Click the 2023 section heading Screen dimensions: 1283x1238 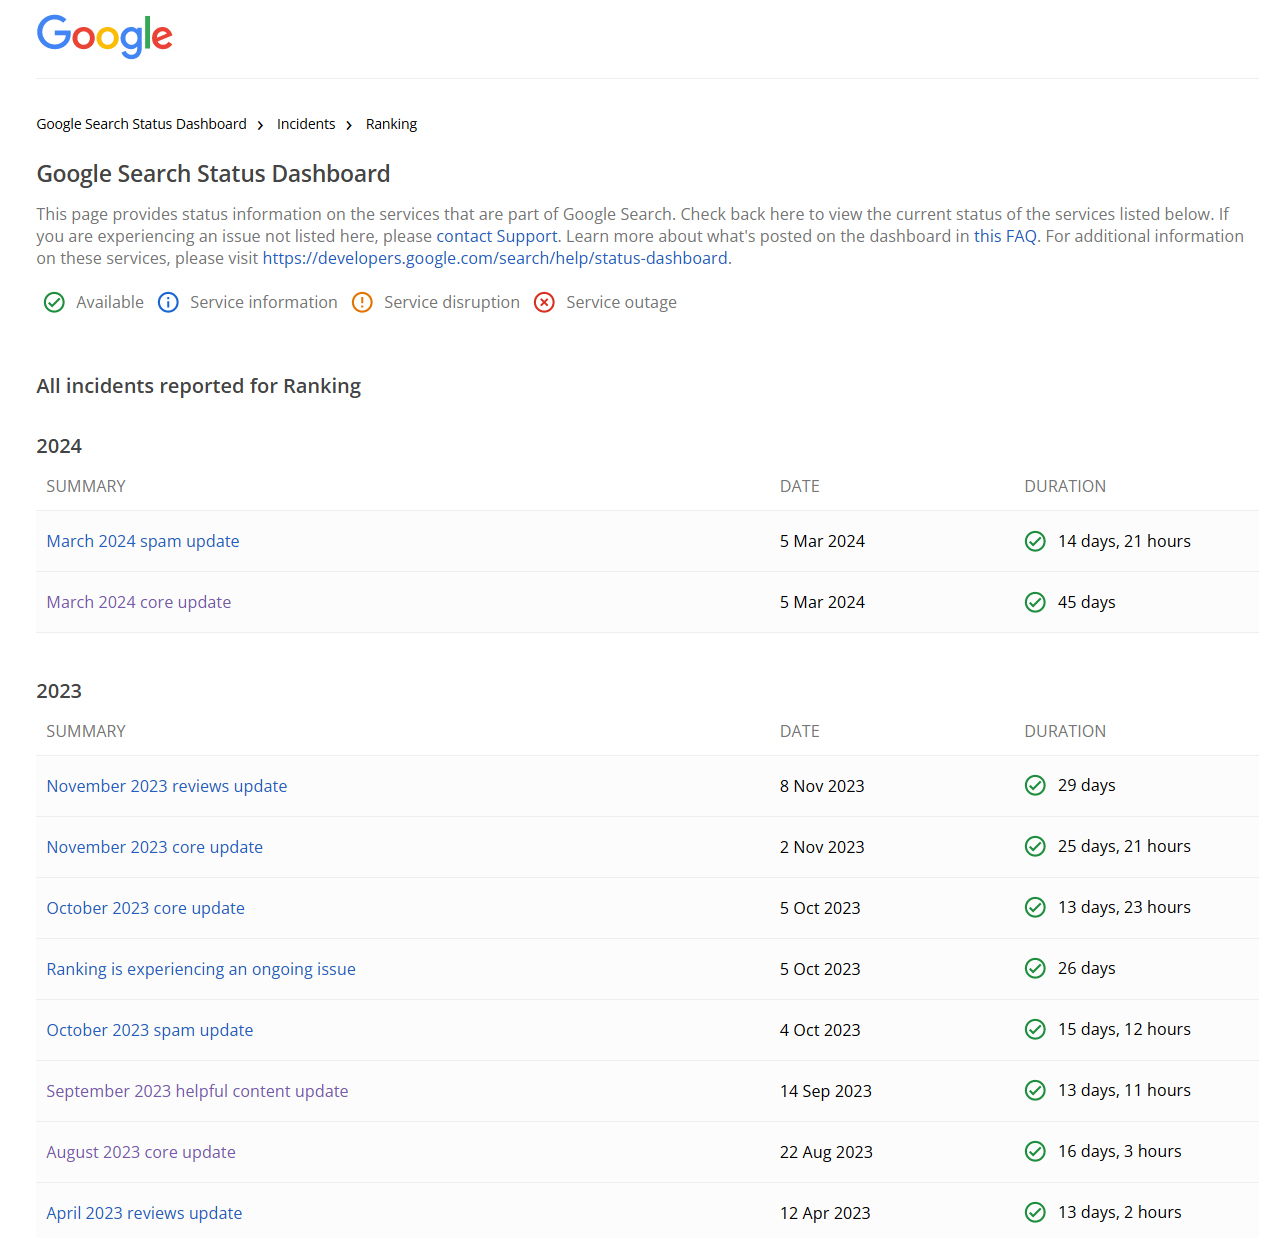click(59, 691)
